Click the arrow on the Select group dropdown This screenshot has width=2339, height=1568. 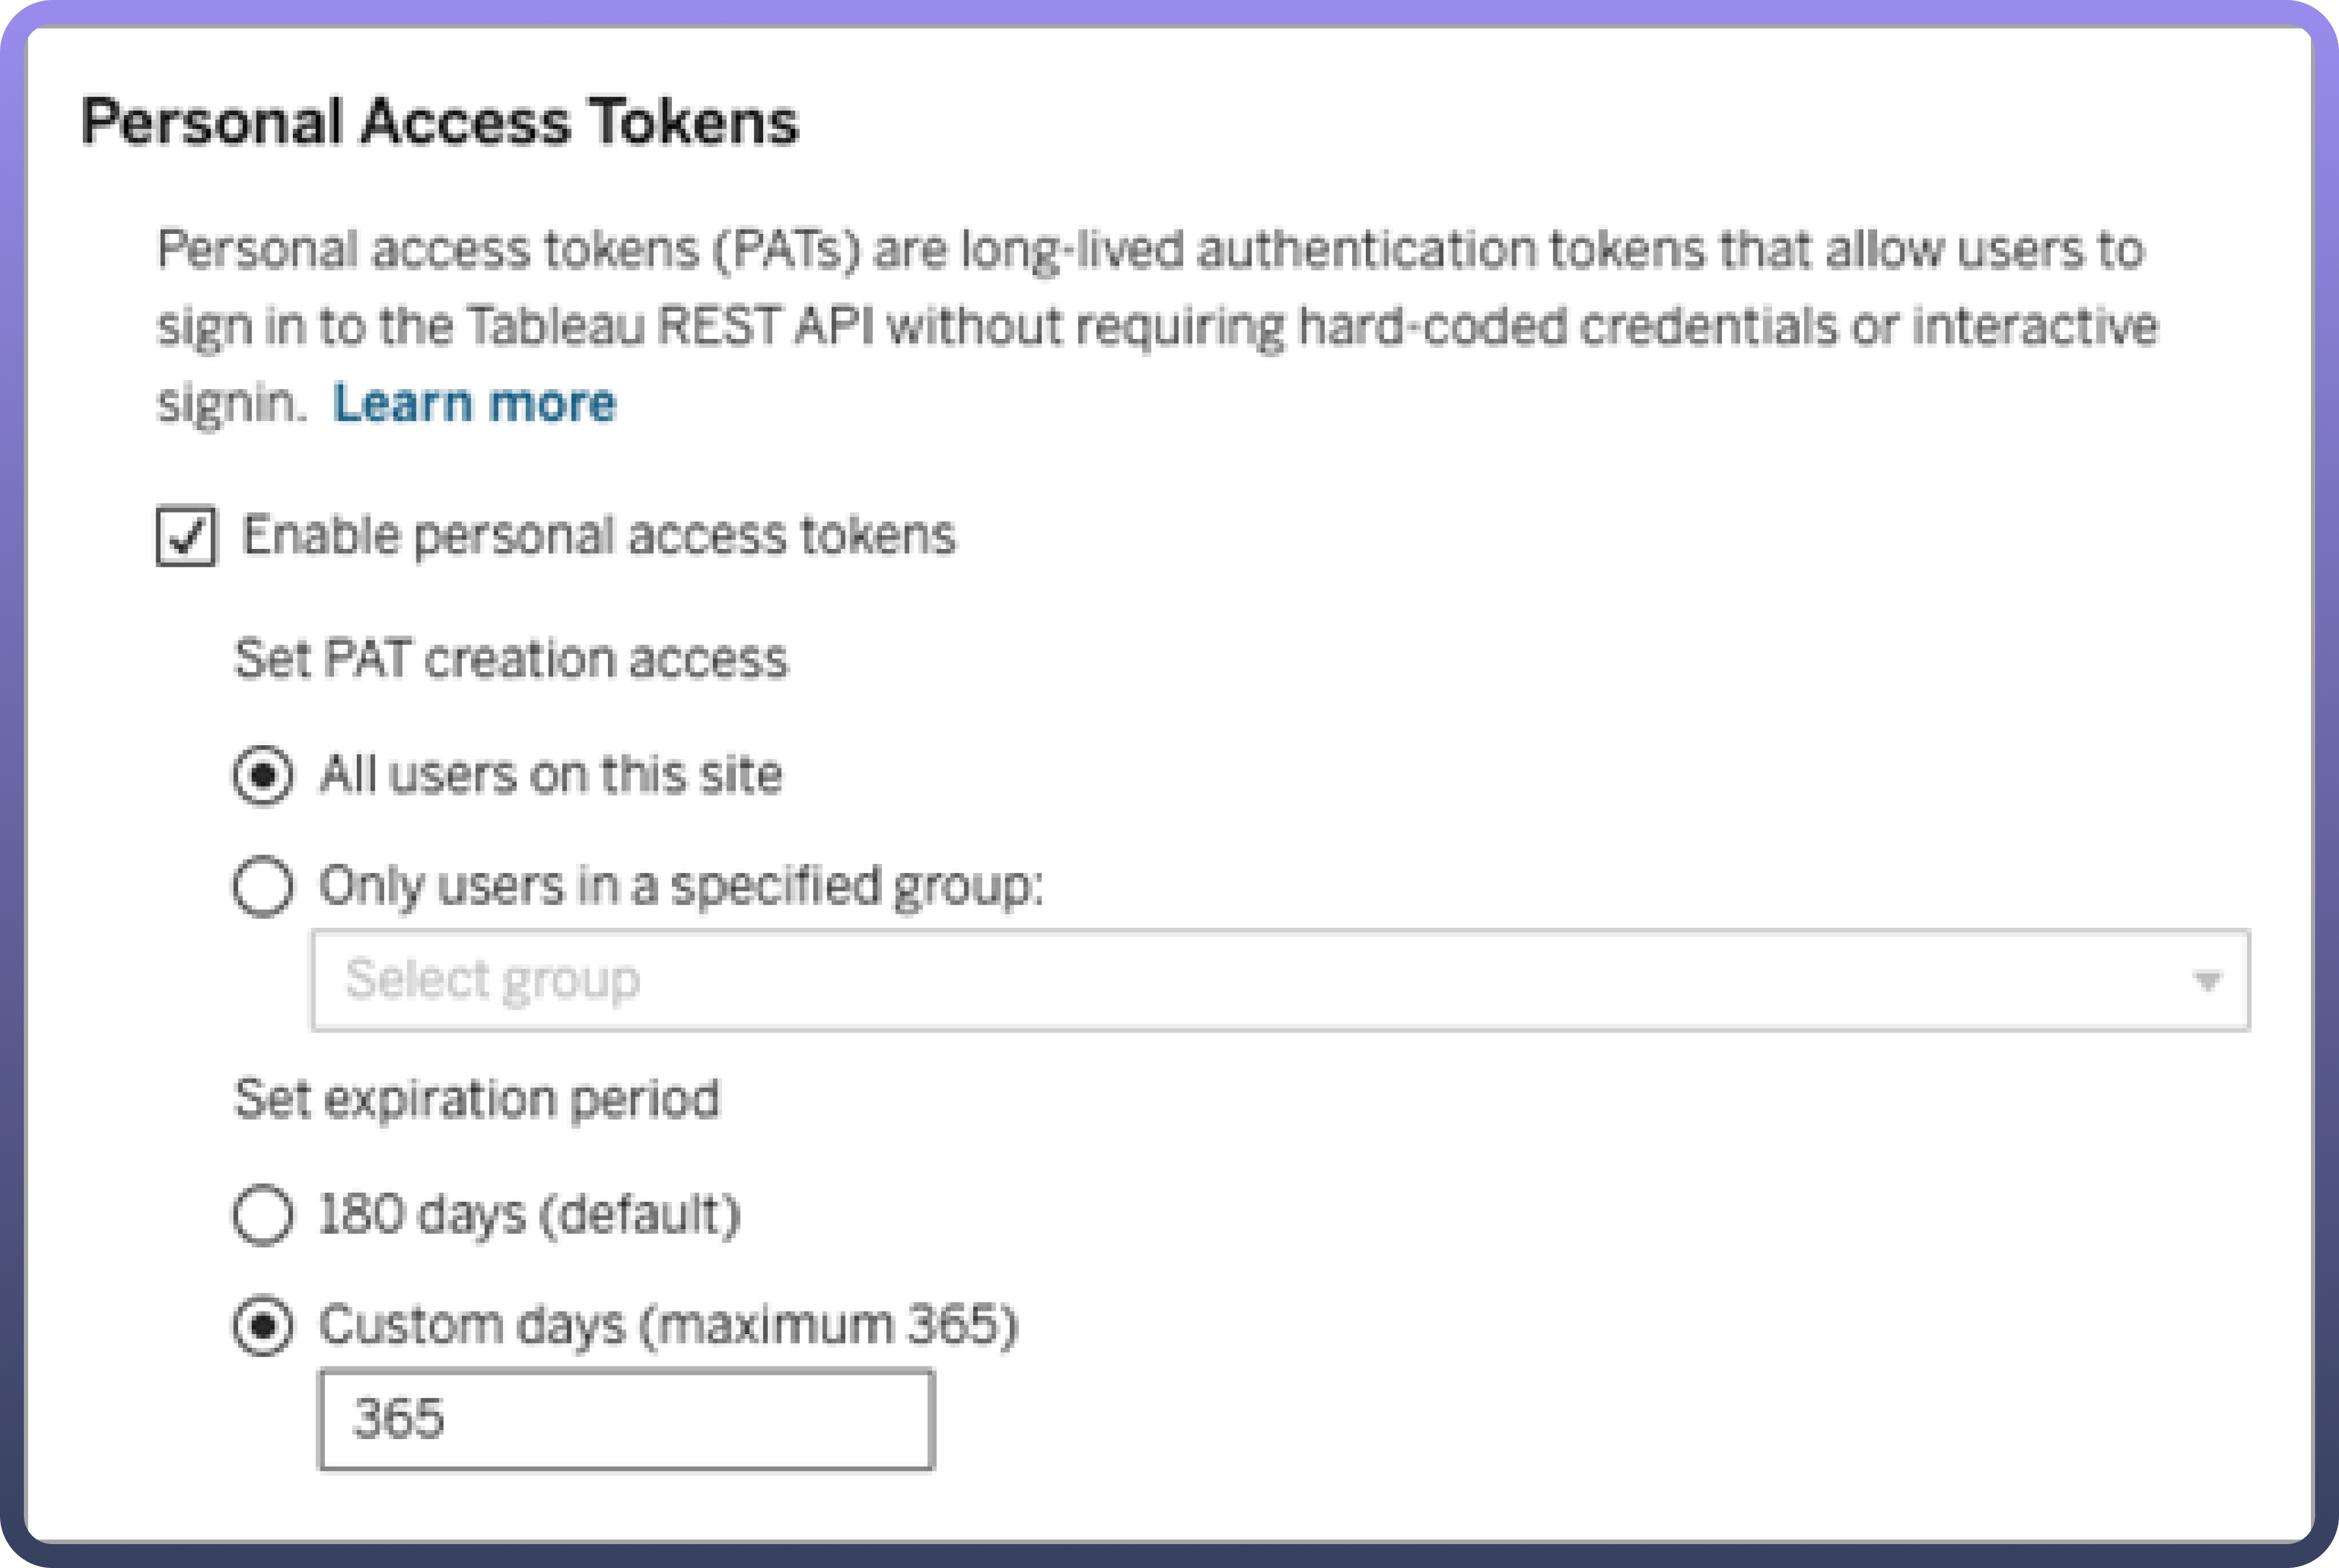[x=2207, y=981]
